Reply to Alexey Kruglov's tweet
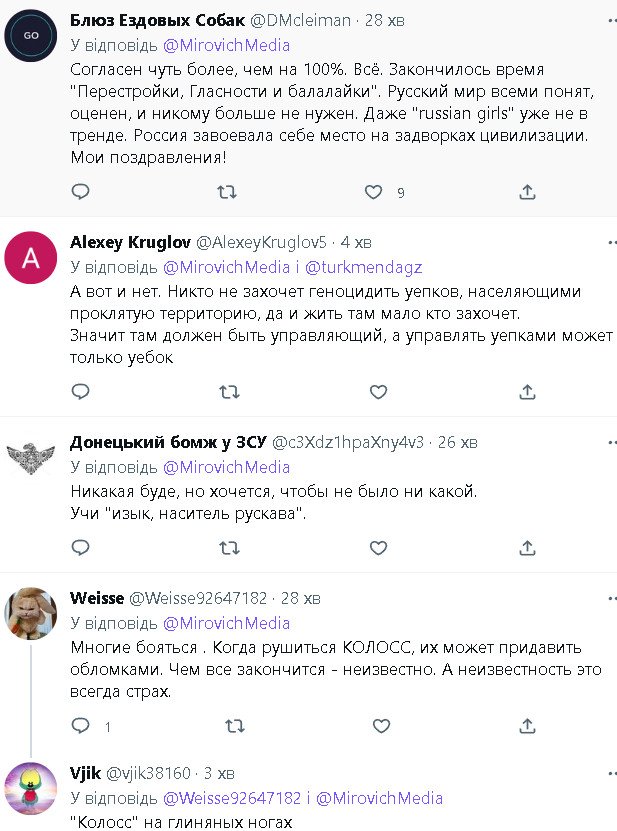Screen dimensions: 617x831 pos(81,389)
